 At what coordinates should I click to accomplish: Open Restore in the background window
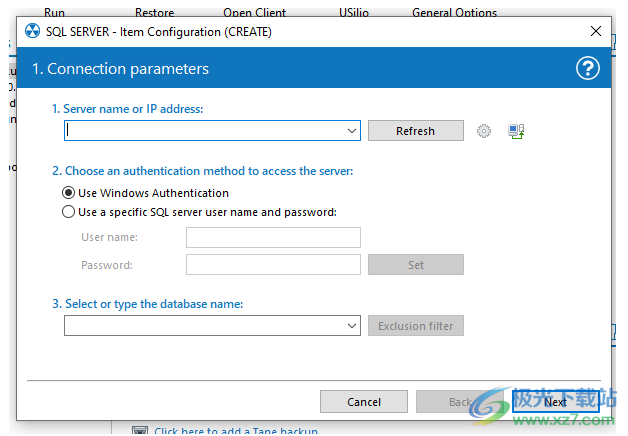(154, 13)
